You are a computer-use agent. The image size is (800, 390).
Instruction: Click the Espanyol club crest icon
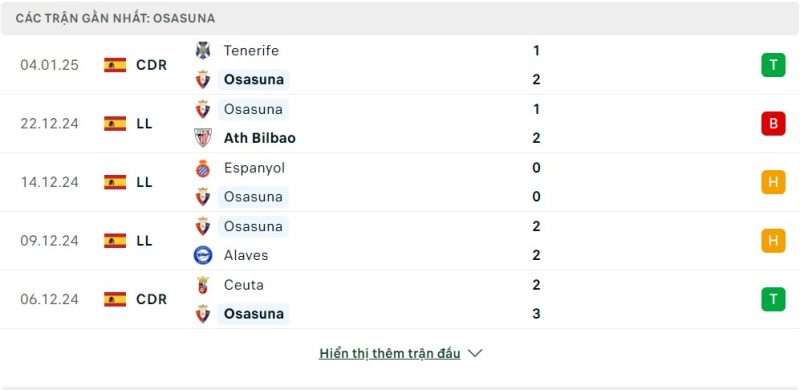point(203,168)
